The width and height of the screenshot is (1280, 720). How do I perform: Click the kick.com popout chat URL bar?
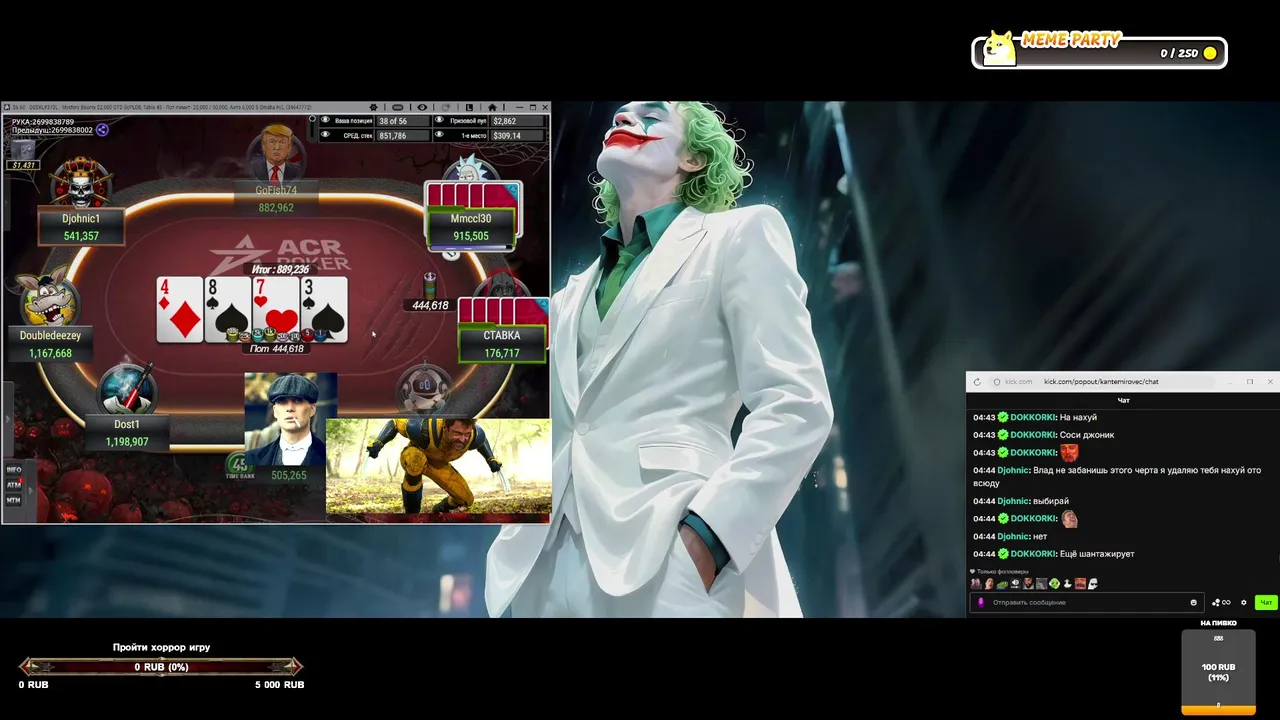pos(1100,381)
